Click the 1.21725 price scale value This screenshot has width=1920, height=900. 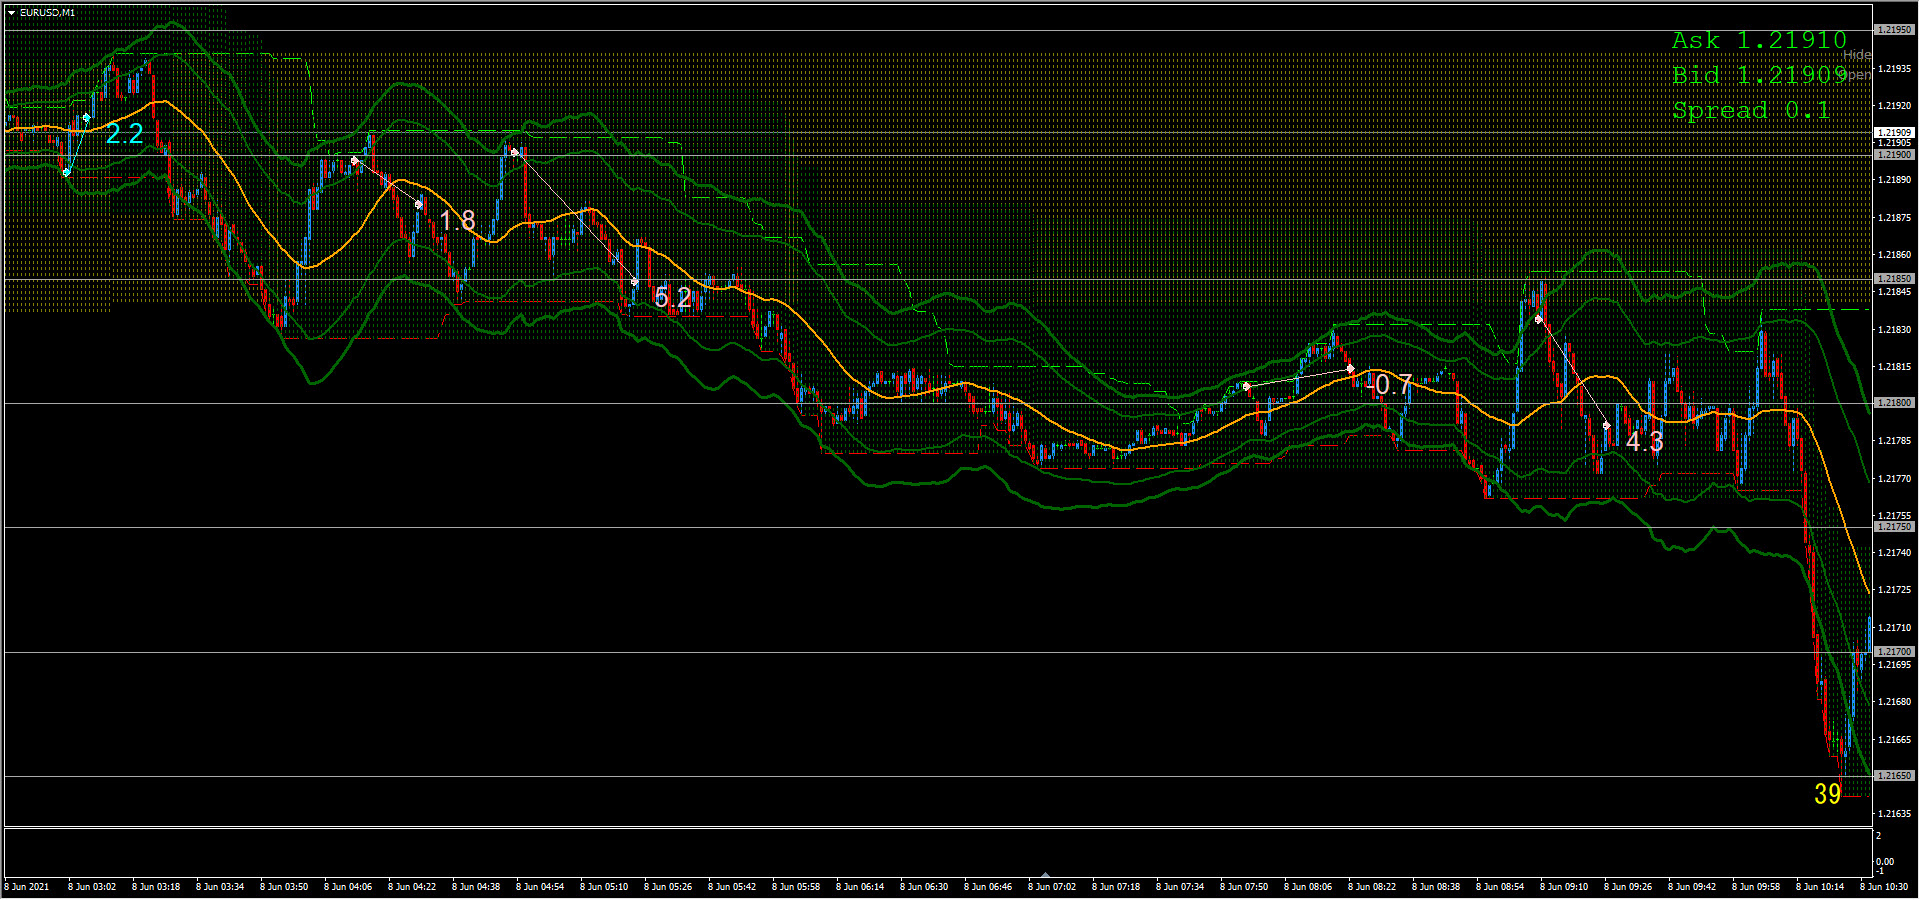1894,590
